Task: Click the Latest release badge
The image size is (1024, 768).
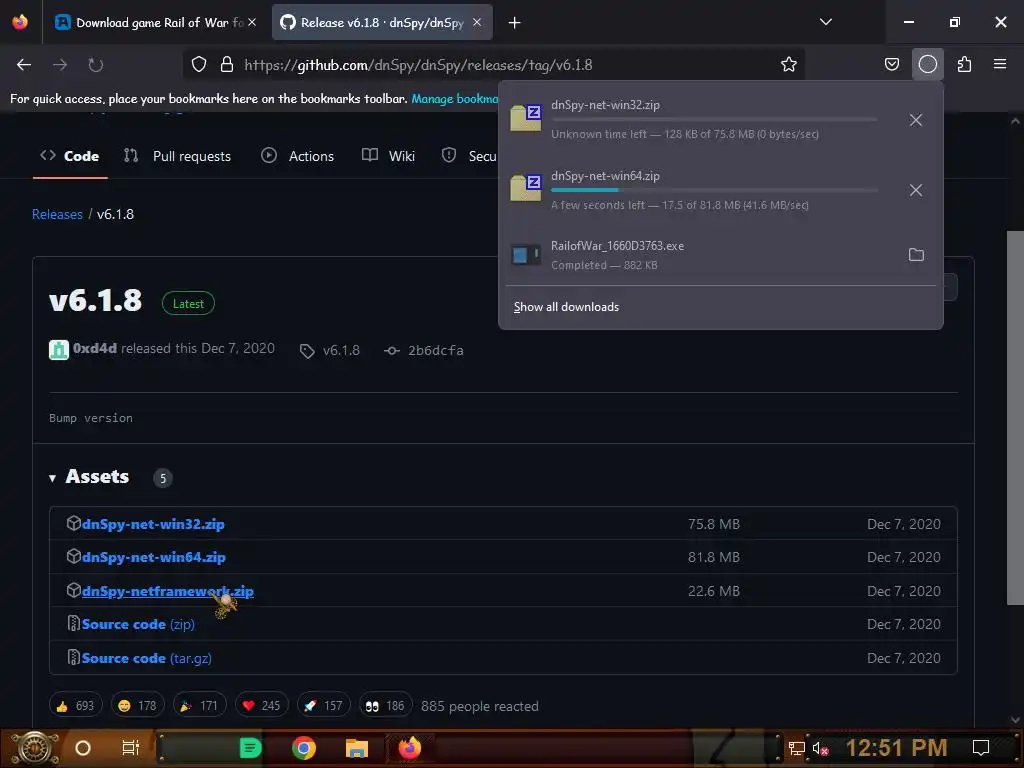Action: (x=188, y=304)
